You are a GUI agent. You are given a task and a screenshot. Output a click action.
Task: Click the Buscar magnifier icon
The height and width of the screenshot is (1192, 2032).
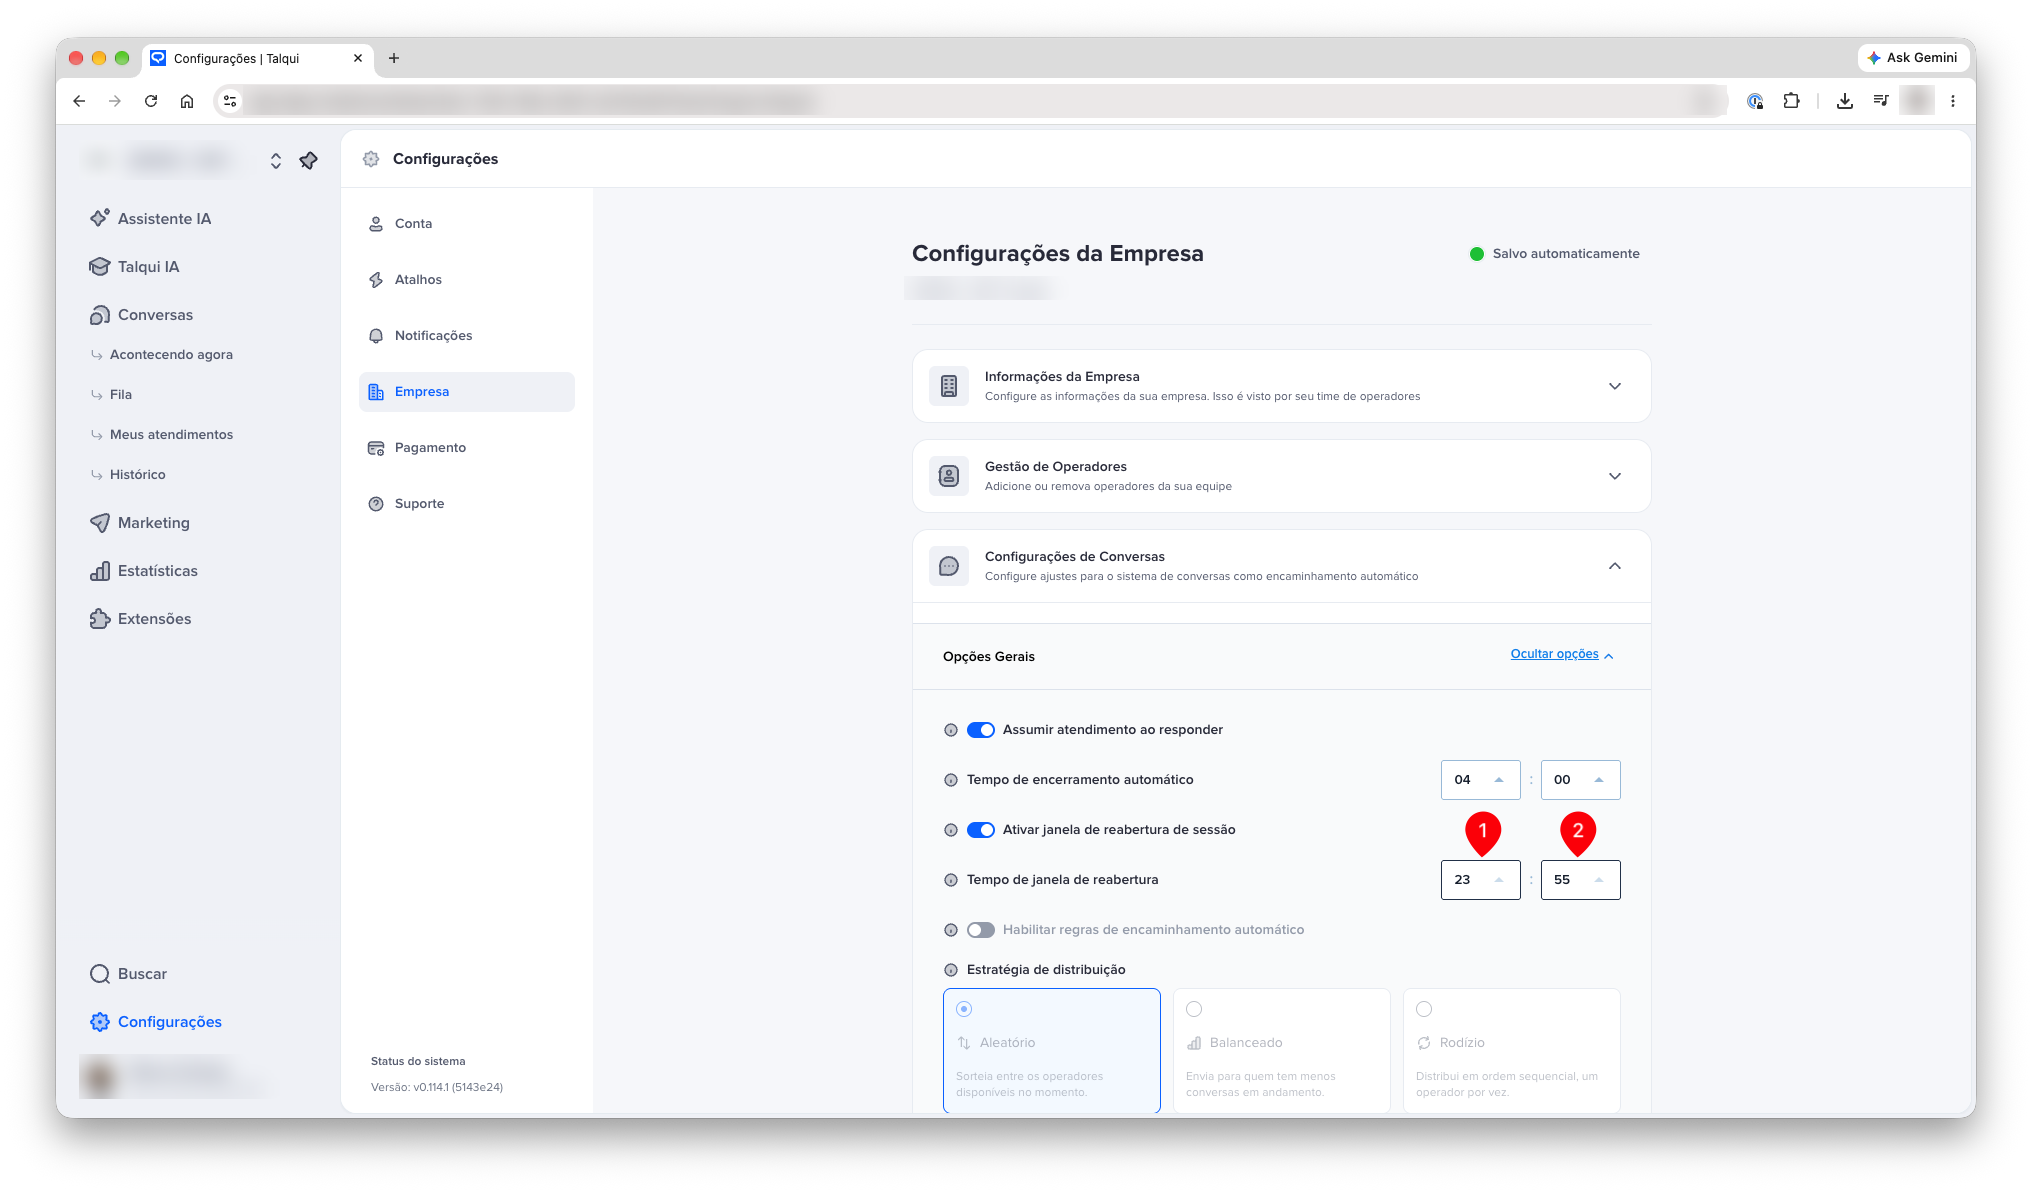tap(100, 974)
